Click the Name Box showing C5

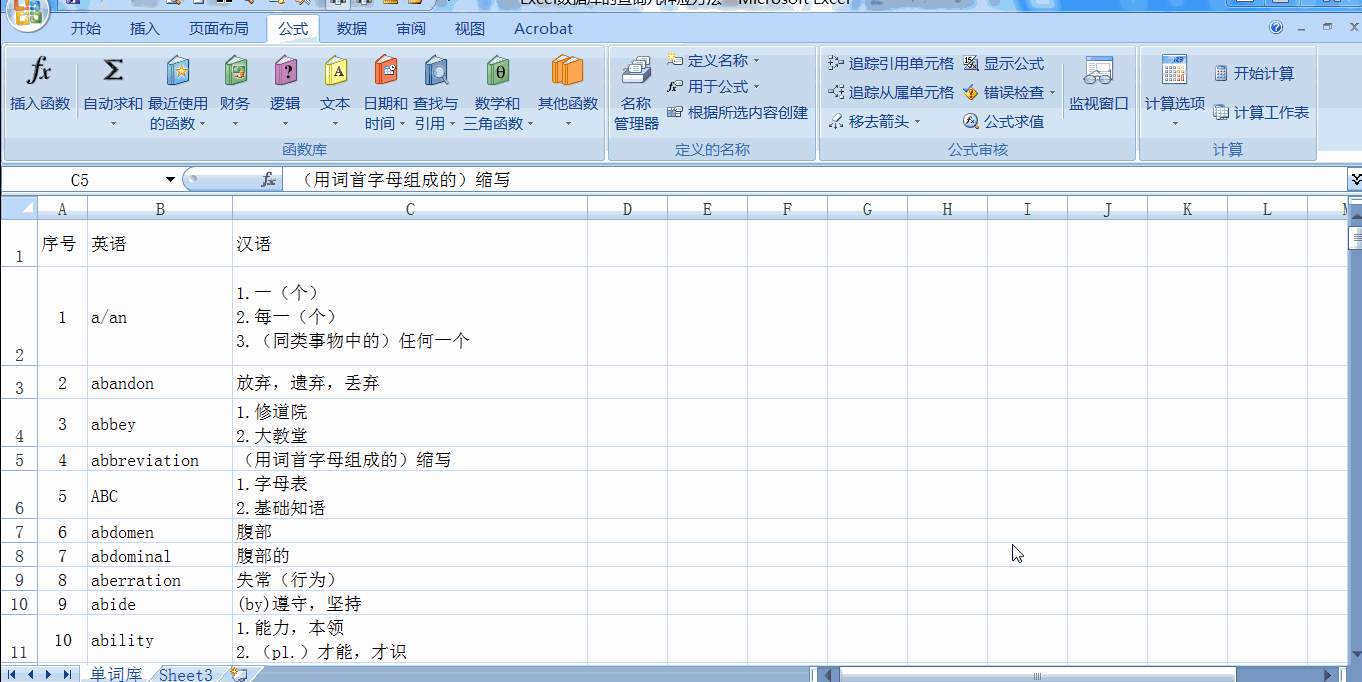tap(82, 180)
